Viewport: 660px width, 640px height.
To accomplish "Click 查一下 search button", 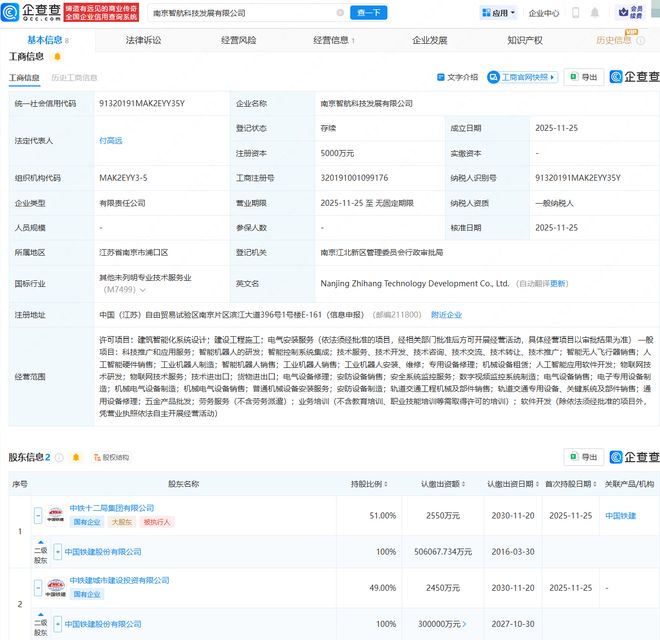I will pyautogui.click(x=369, y=13).
